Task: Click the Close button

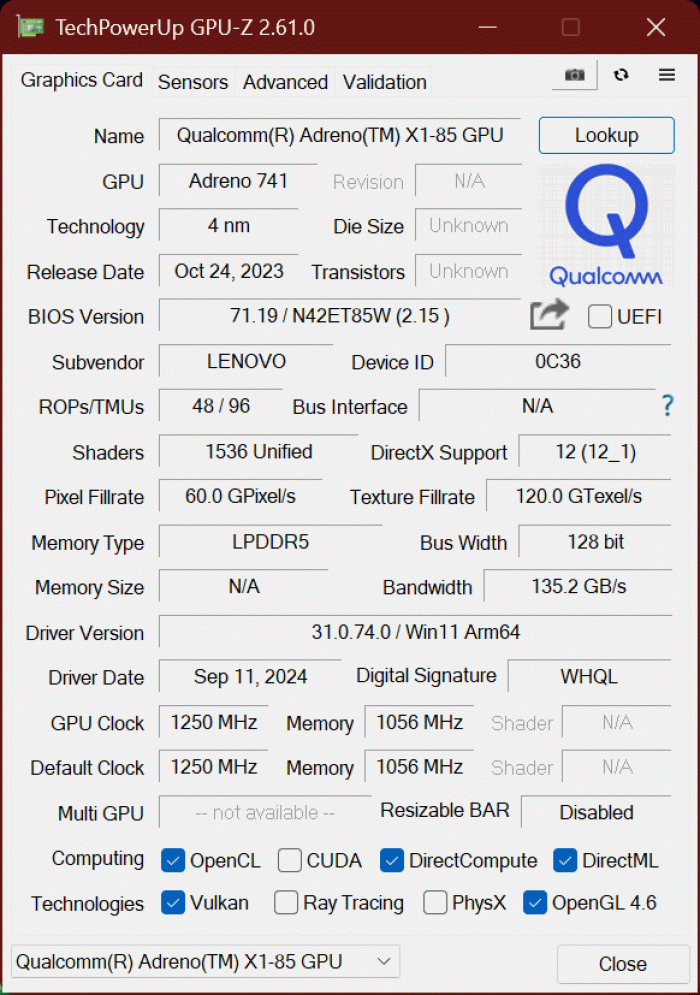Action: pyautogui.click(x=623, y=964)
